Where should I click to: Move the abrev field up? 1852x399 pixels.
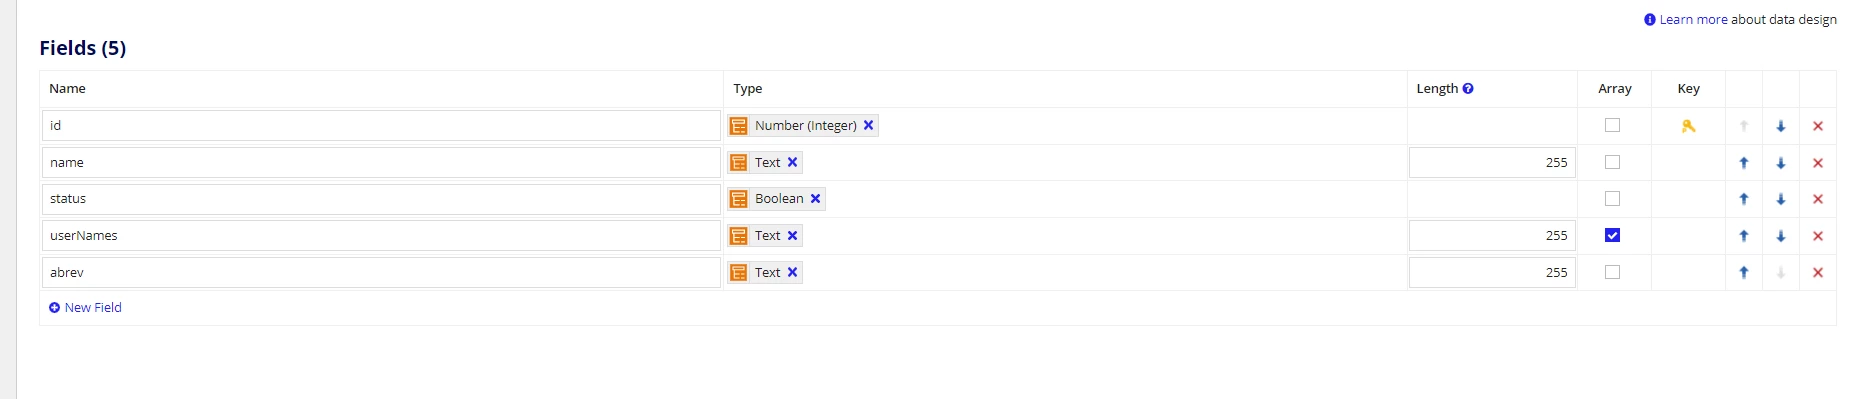click(x=1744, y=272)
